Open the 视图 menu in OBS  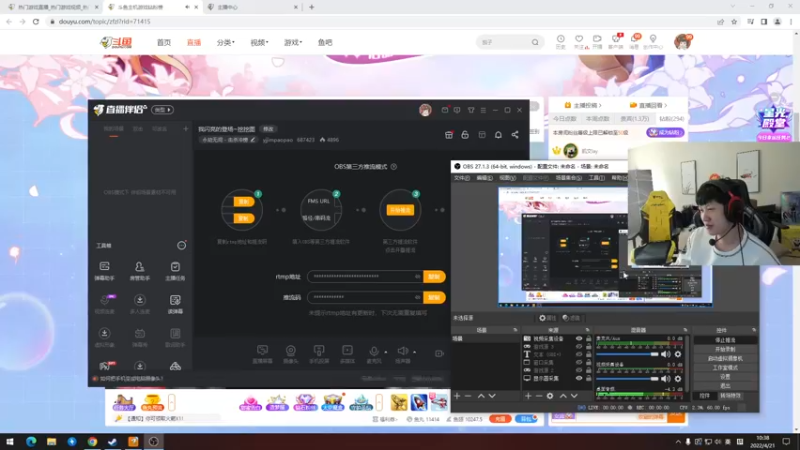pyautogui.click(x=507, y=178)
